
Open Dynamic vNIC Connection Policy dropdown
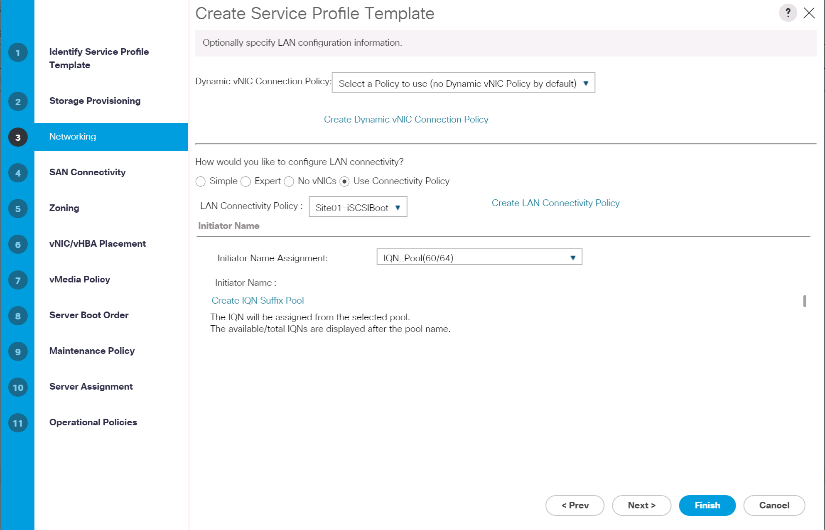coord(463,84)
